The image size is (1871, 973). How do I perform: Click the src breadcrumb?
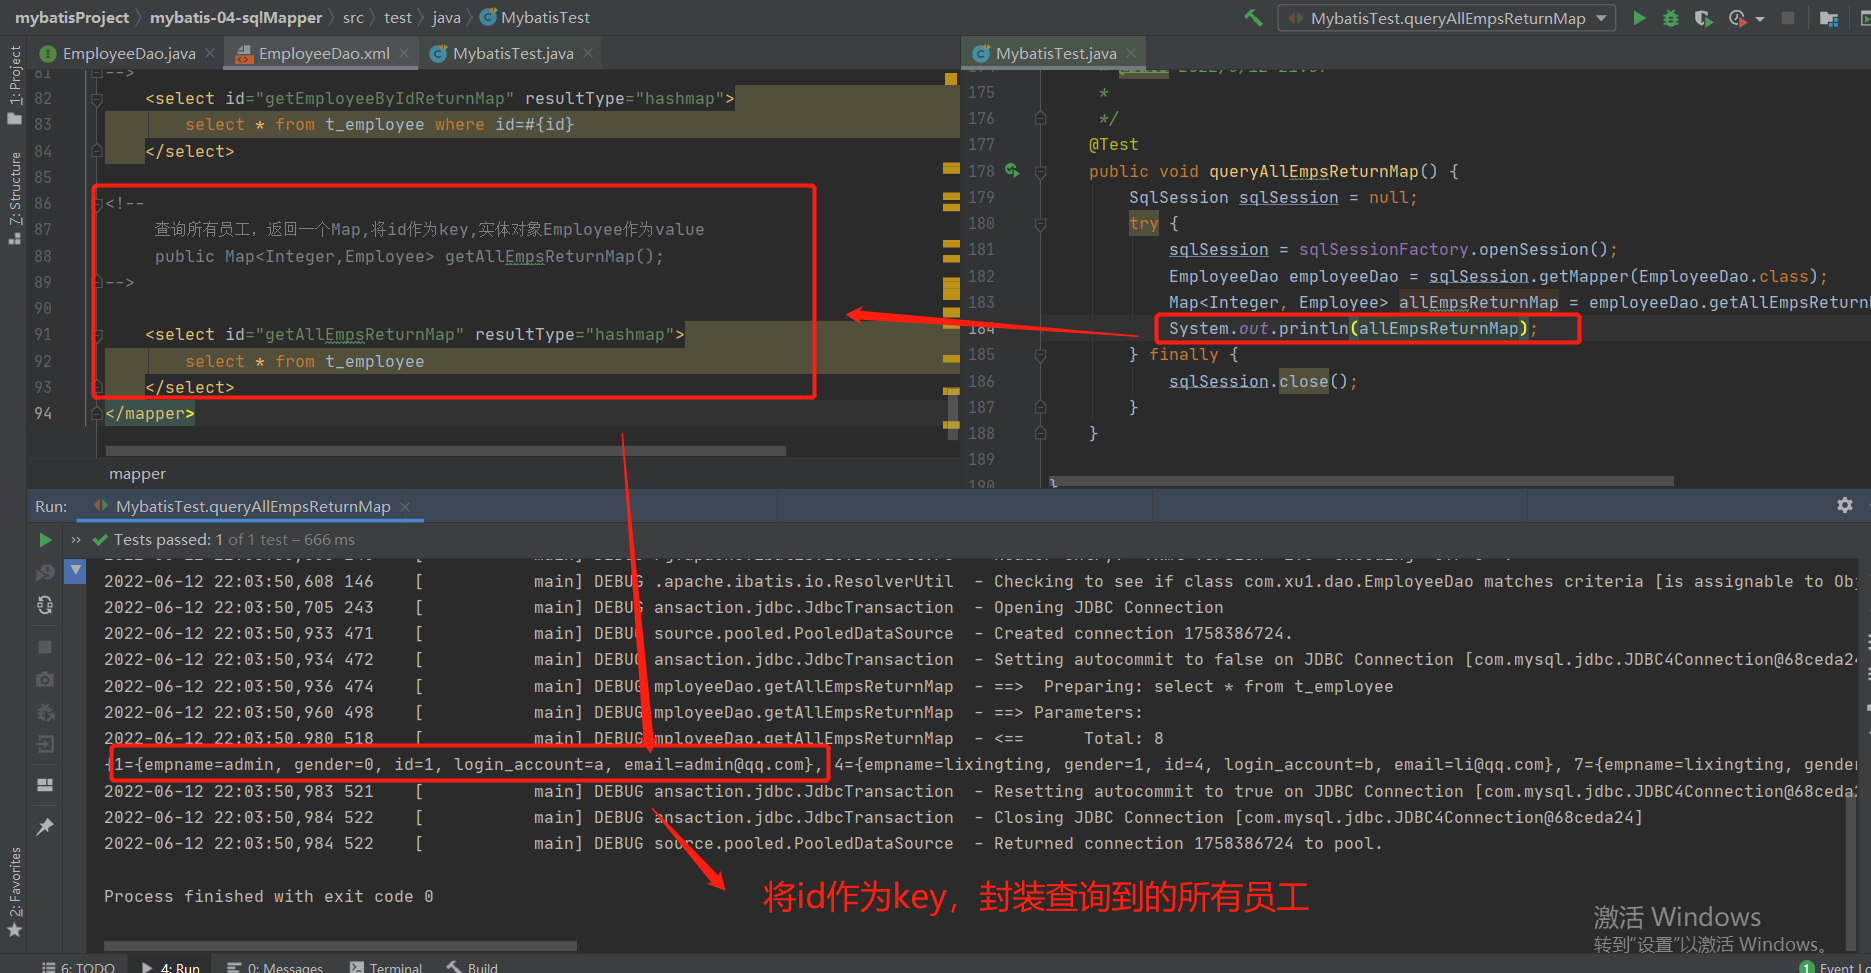coord(353,18)
